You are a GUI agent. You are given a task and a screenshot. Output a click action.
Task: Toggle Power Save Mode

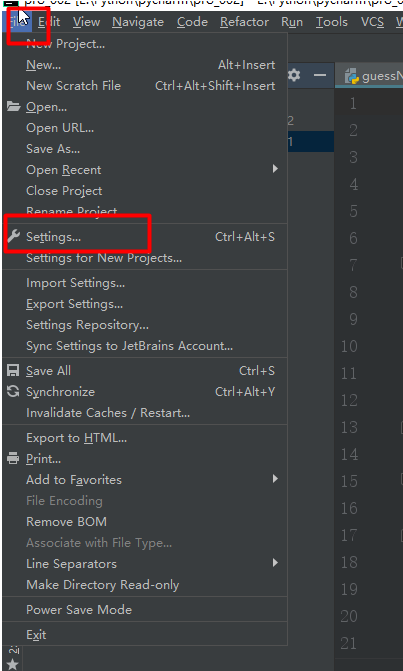145,610
